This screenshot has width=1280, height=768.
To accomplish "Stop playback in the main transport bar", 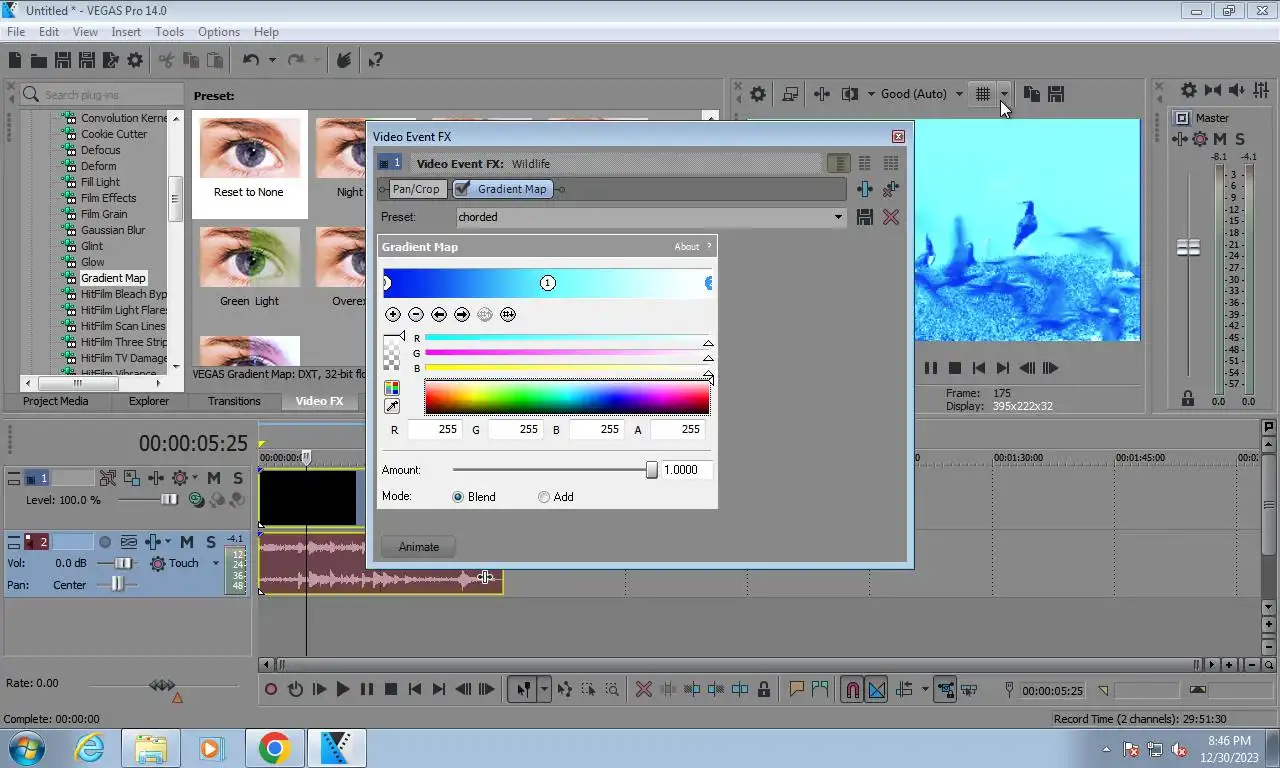I will tap(391, 689).
